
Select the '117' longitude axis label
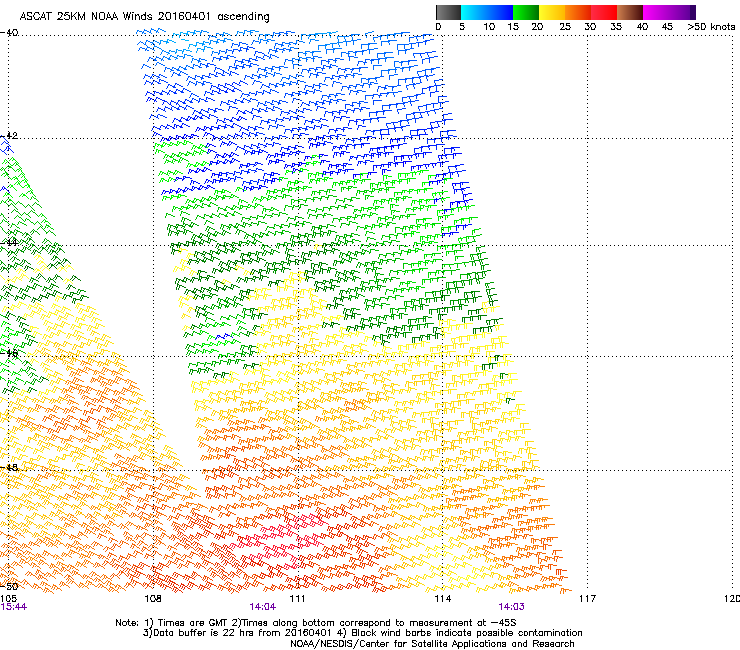tap(588, 599)
